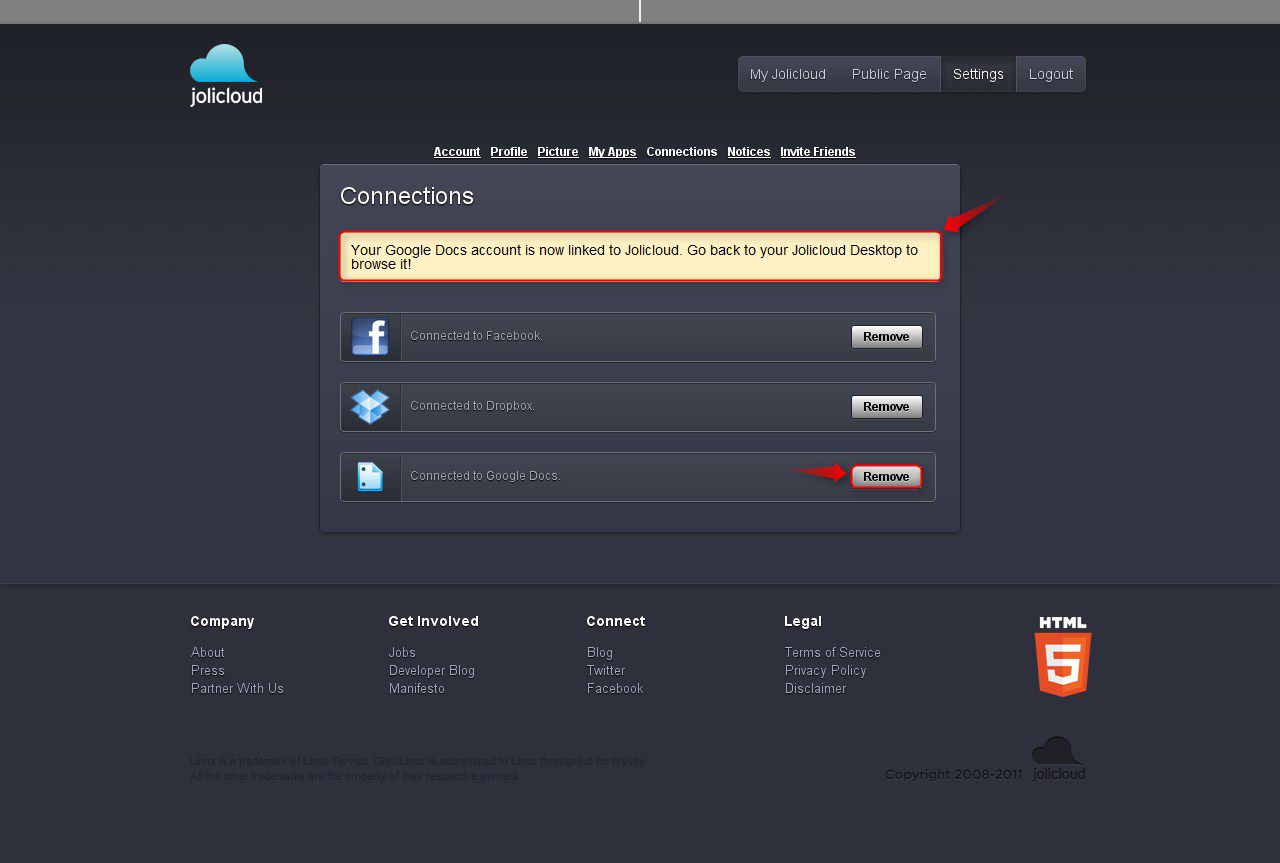Image resolution: width=1280 pixels, height=863 pixels.
Task: Click the Connect footer heading
Action: click(616, 621)
